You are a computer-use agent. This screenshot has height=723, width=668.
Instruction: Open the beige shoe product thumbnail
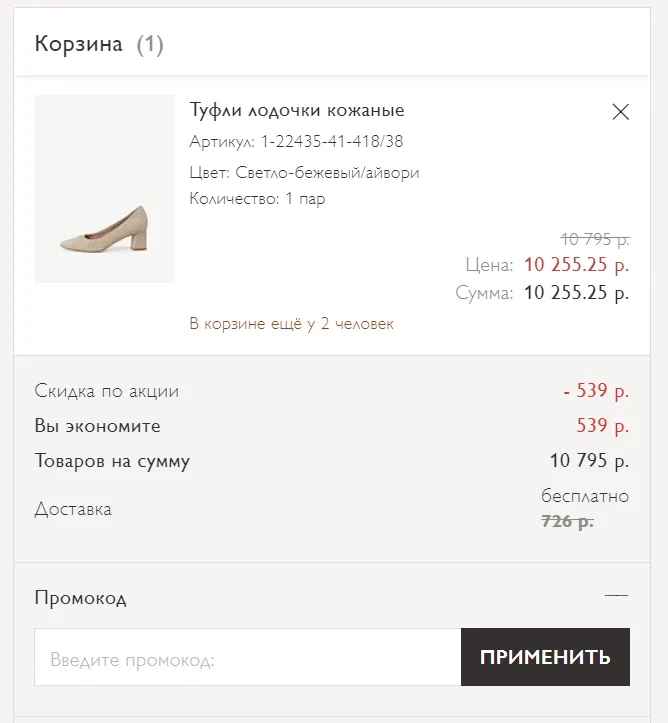[x=104, y=189]
